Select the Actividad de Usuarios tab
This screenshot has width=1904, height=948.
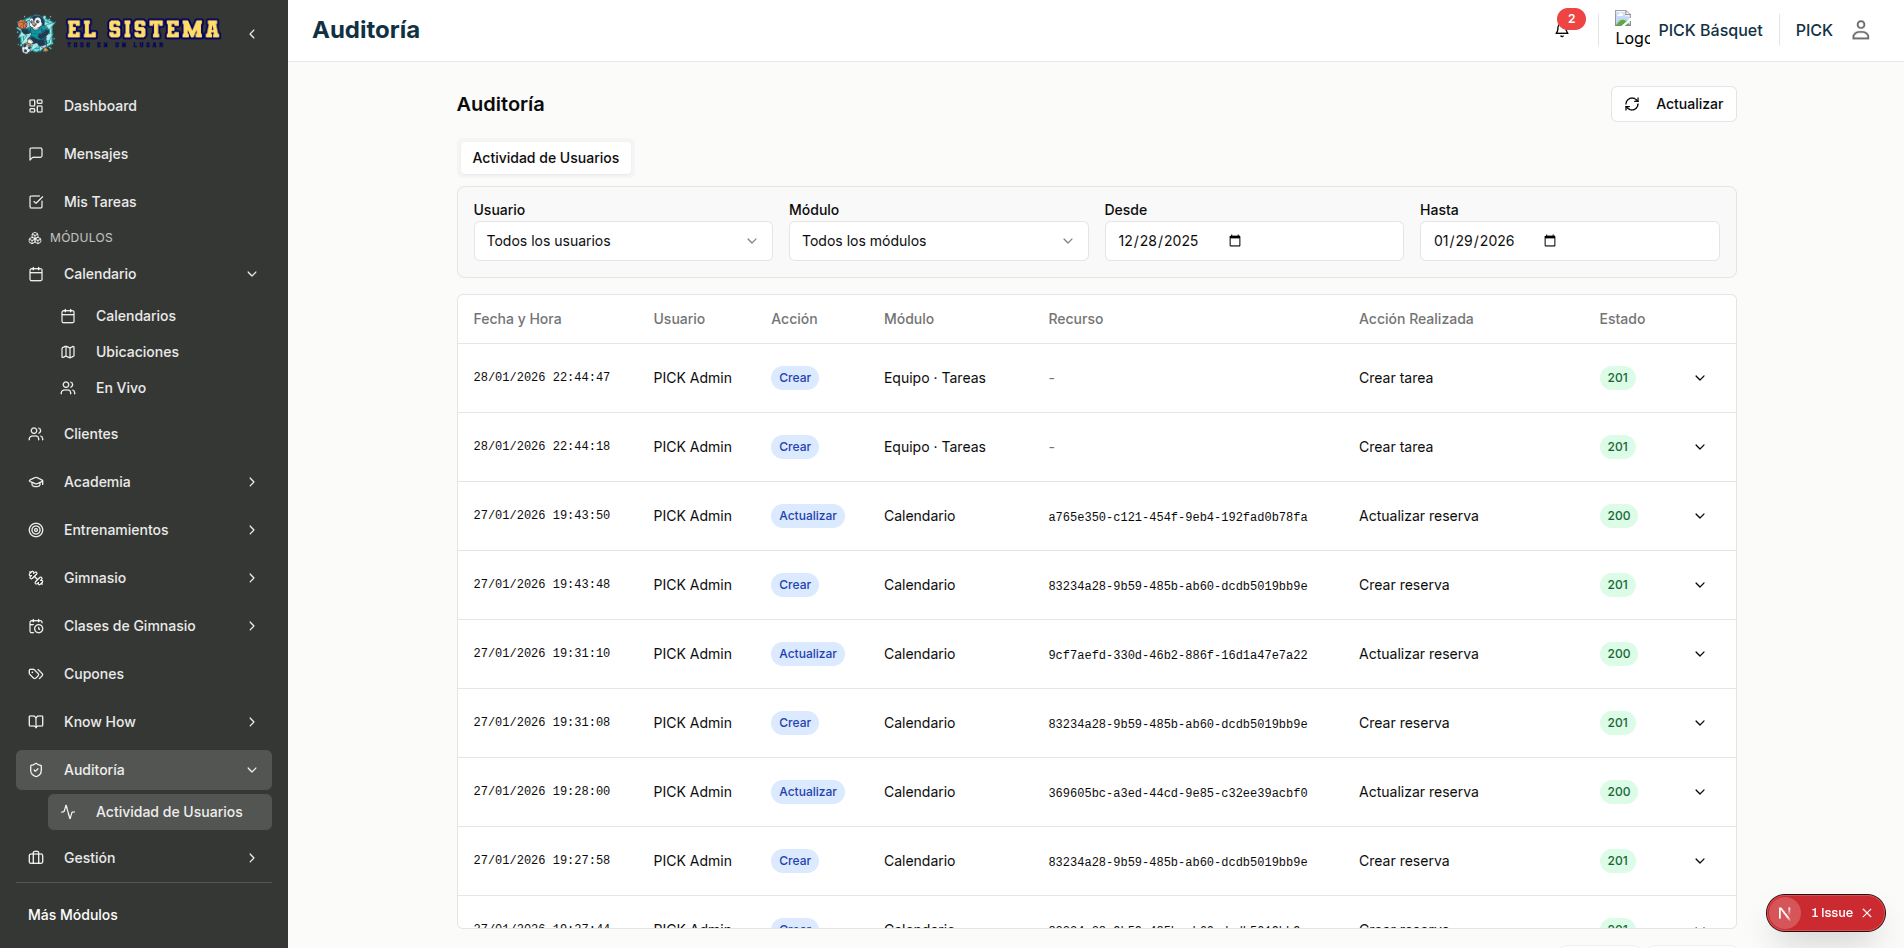coord(545,158)
